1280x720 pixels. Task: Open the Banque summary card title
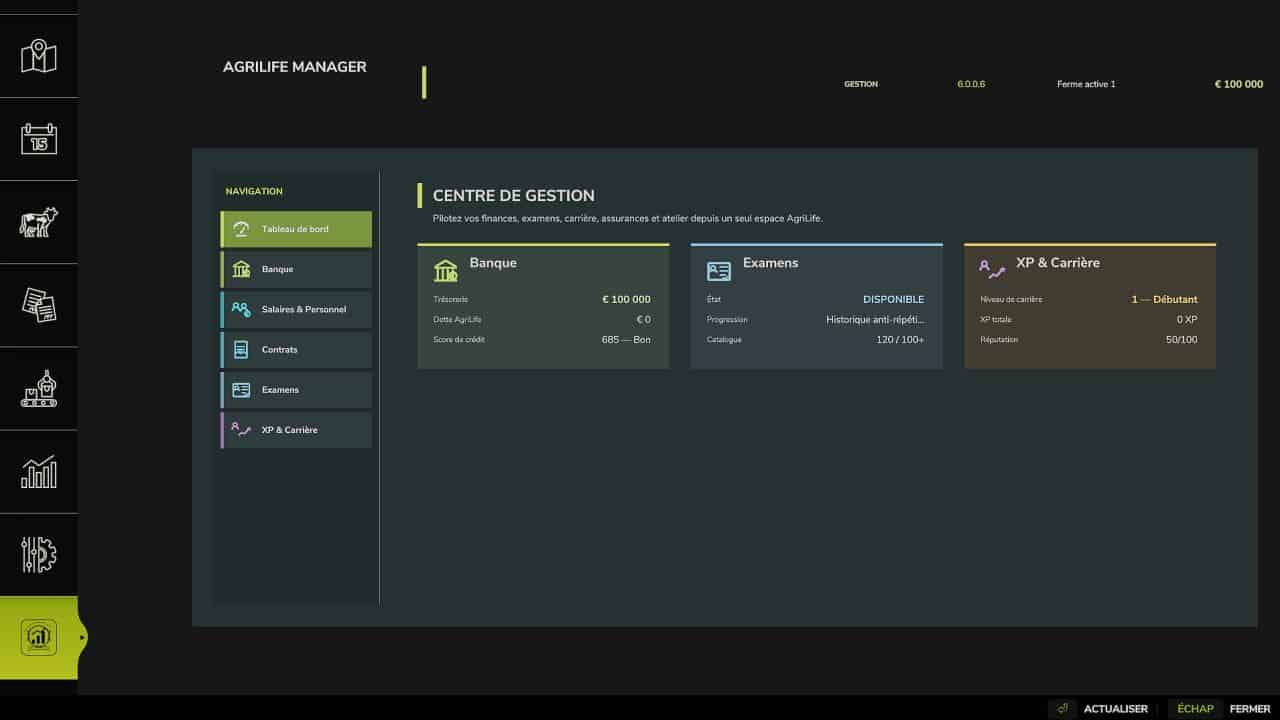(493, 263)
